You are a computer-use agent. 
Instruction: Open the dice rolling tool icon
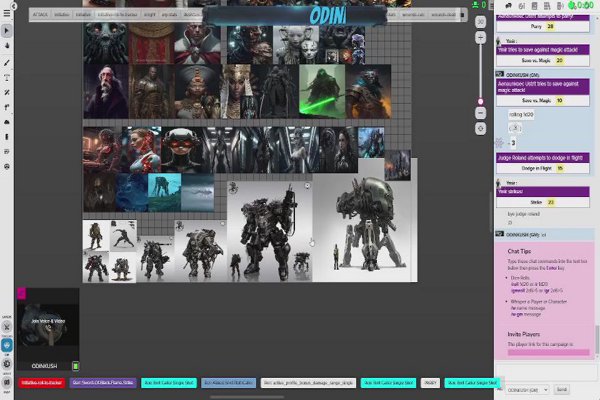tap(7, 167)
